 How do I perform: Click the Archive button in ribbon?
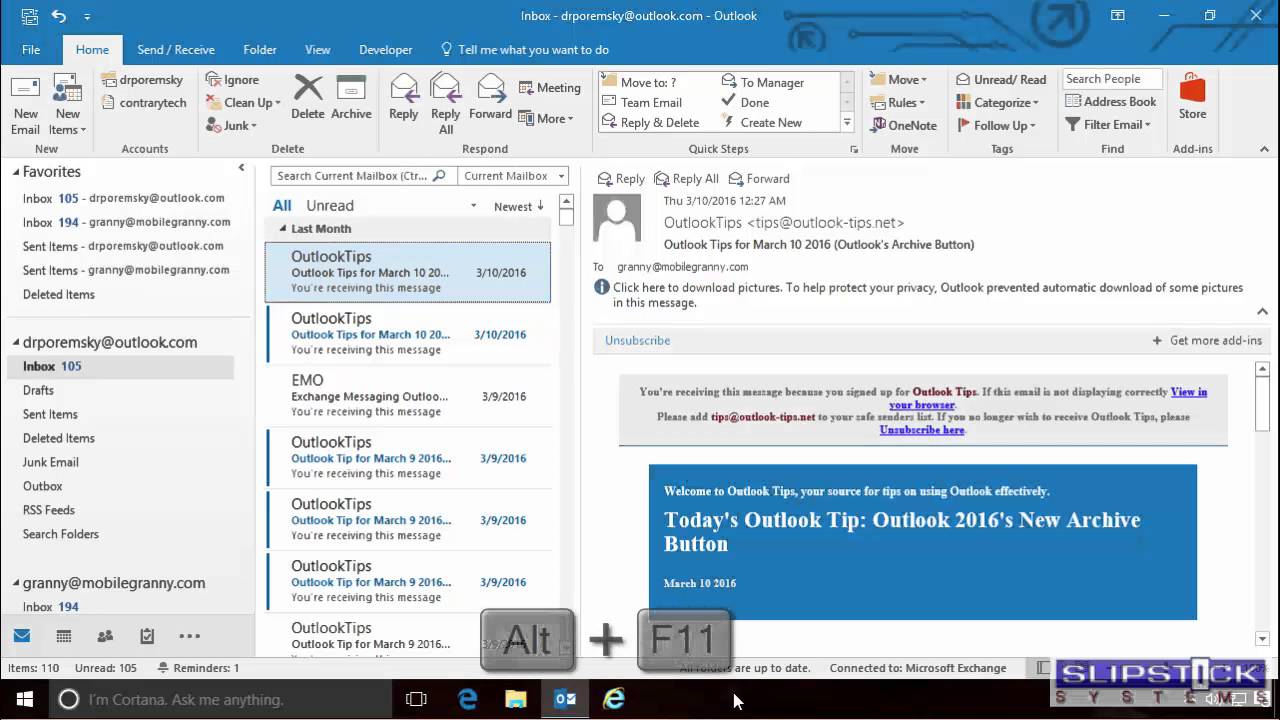click(x=351, y=97)
